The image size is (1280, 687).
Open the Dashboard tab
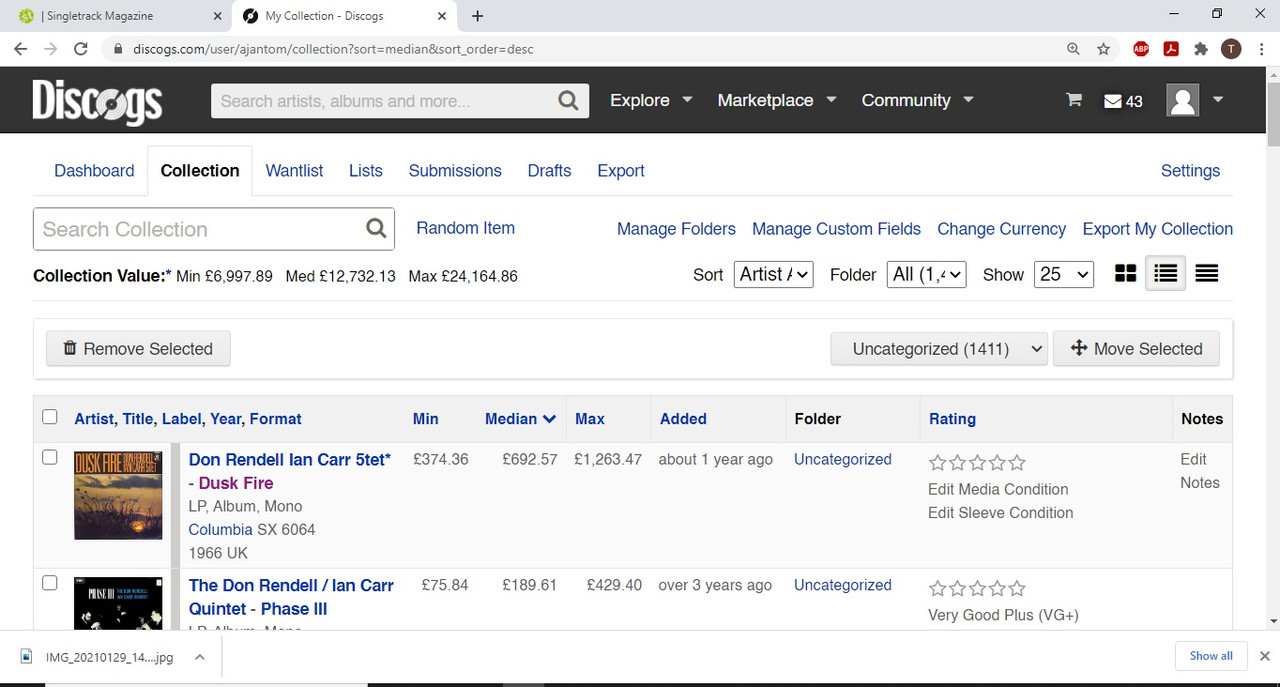[94, 171]
